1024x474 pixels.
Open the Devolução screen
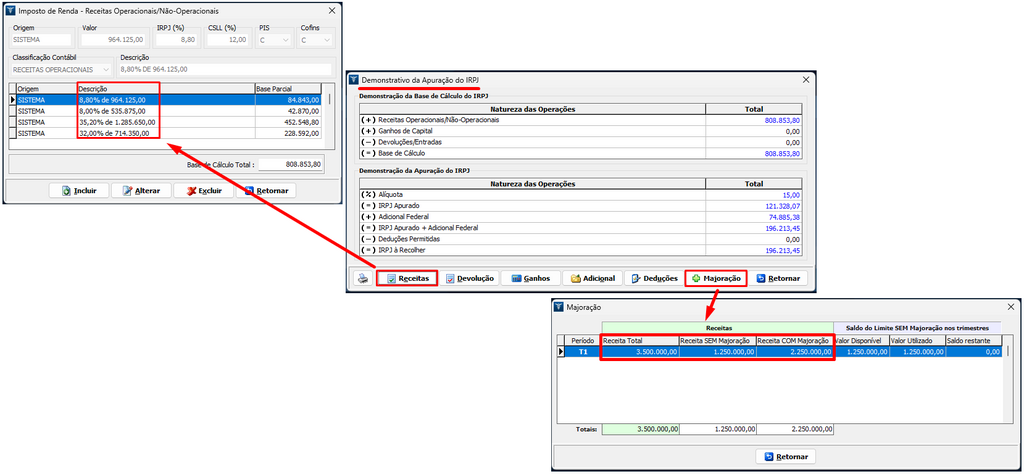tap(469, 279)
